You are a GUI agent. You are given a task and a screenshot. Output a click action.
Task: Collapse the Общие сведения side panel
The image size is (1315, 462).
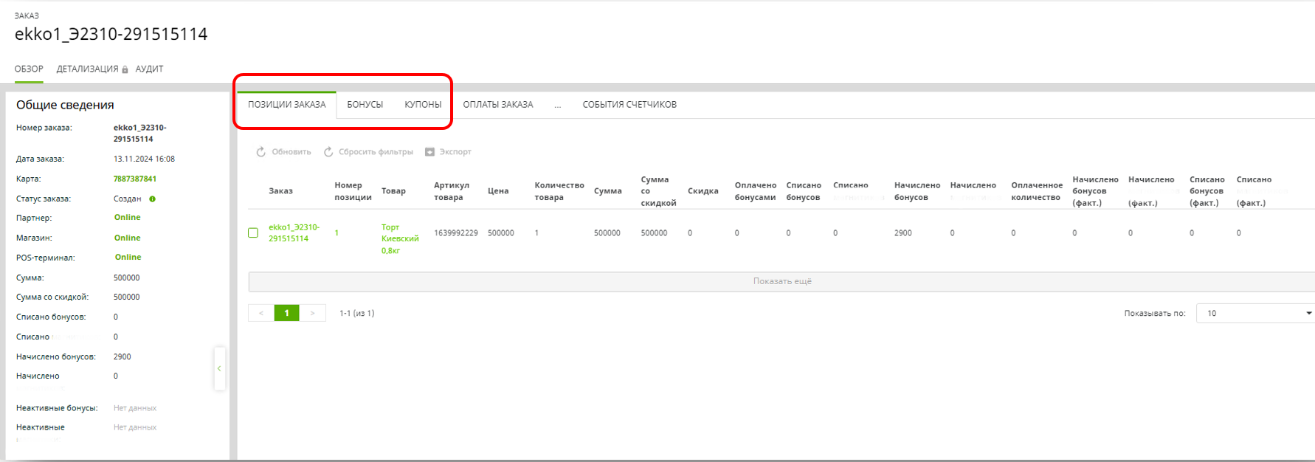[220, 369]
